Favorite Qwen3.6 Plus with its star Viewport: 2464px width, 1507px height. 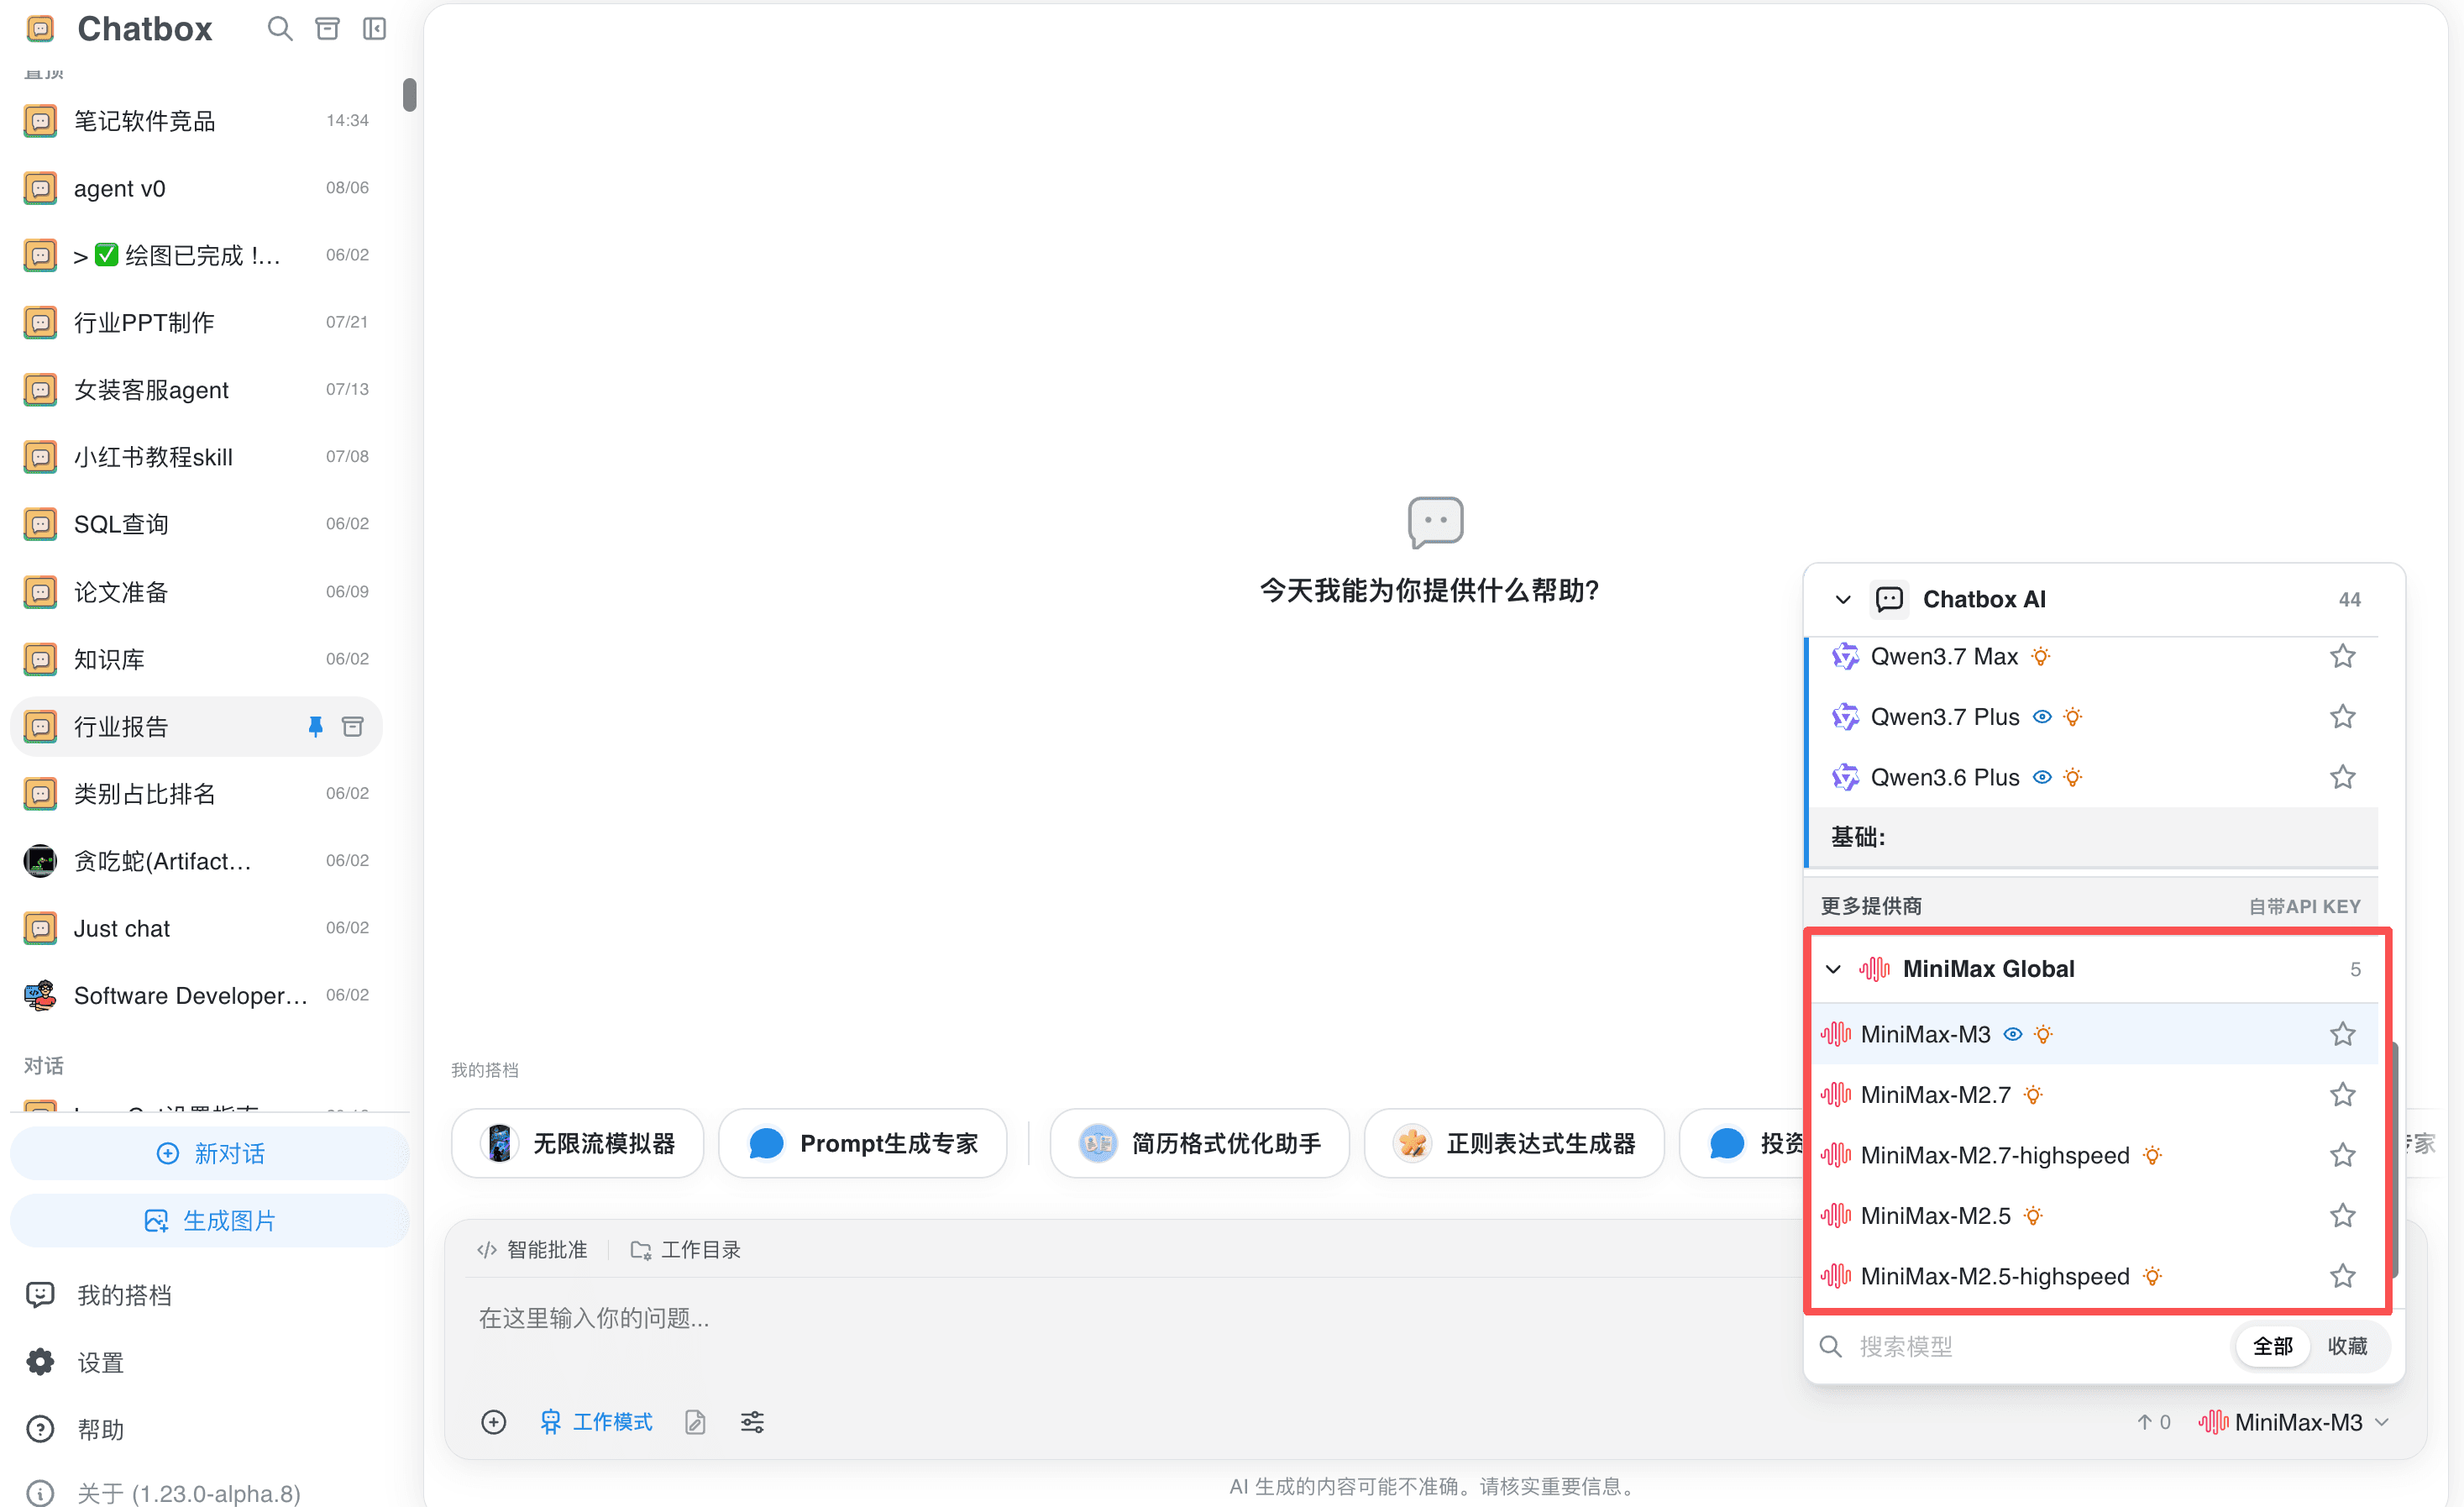[x=2342, y=777]
